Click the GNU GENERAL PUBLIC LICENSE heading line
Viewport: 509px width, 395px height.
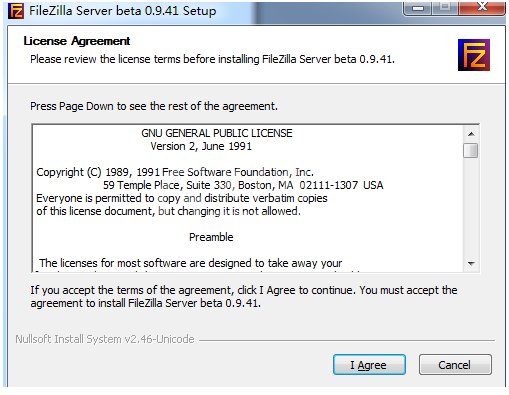click(217, 133)
